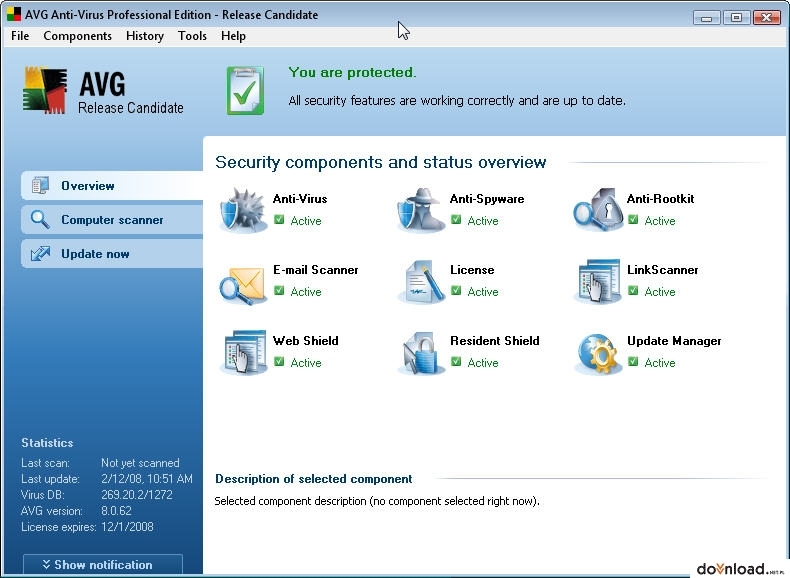Select the Anti-Spyware component label
This screenshot has height=578, width=790.
pyautogui.click(x=487, y=199)
